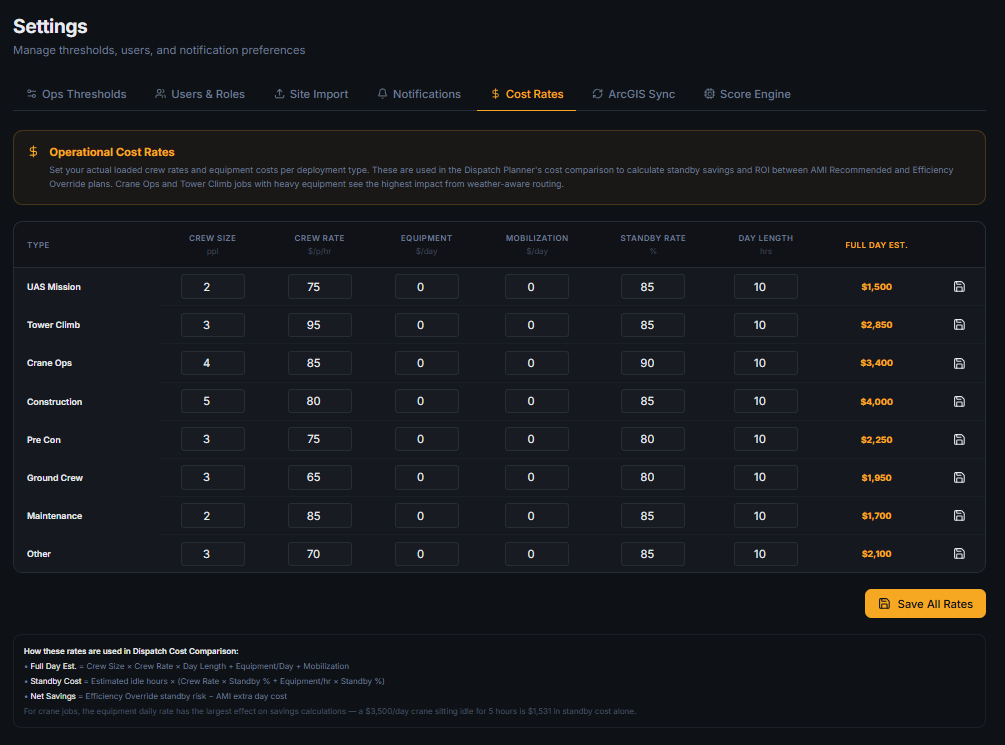Click the Operational Cost Rates heading
Screen dimensions: 1005x745
(x=112, y=152)
